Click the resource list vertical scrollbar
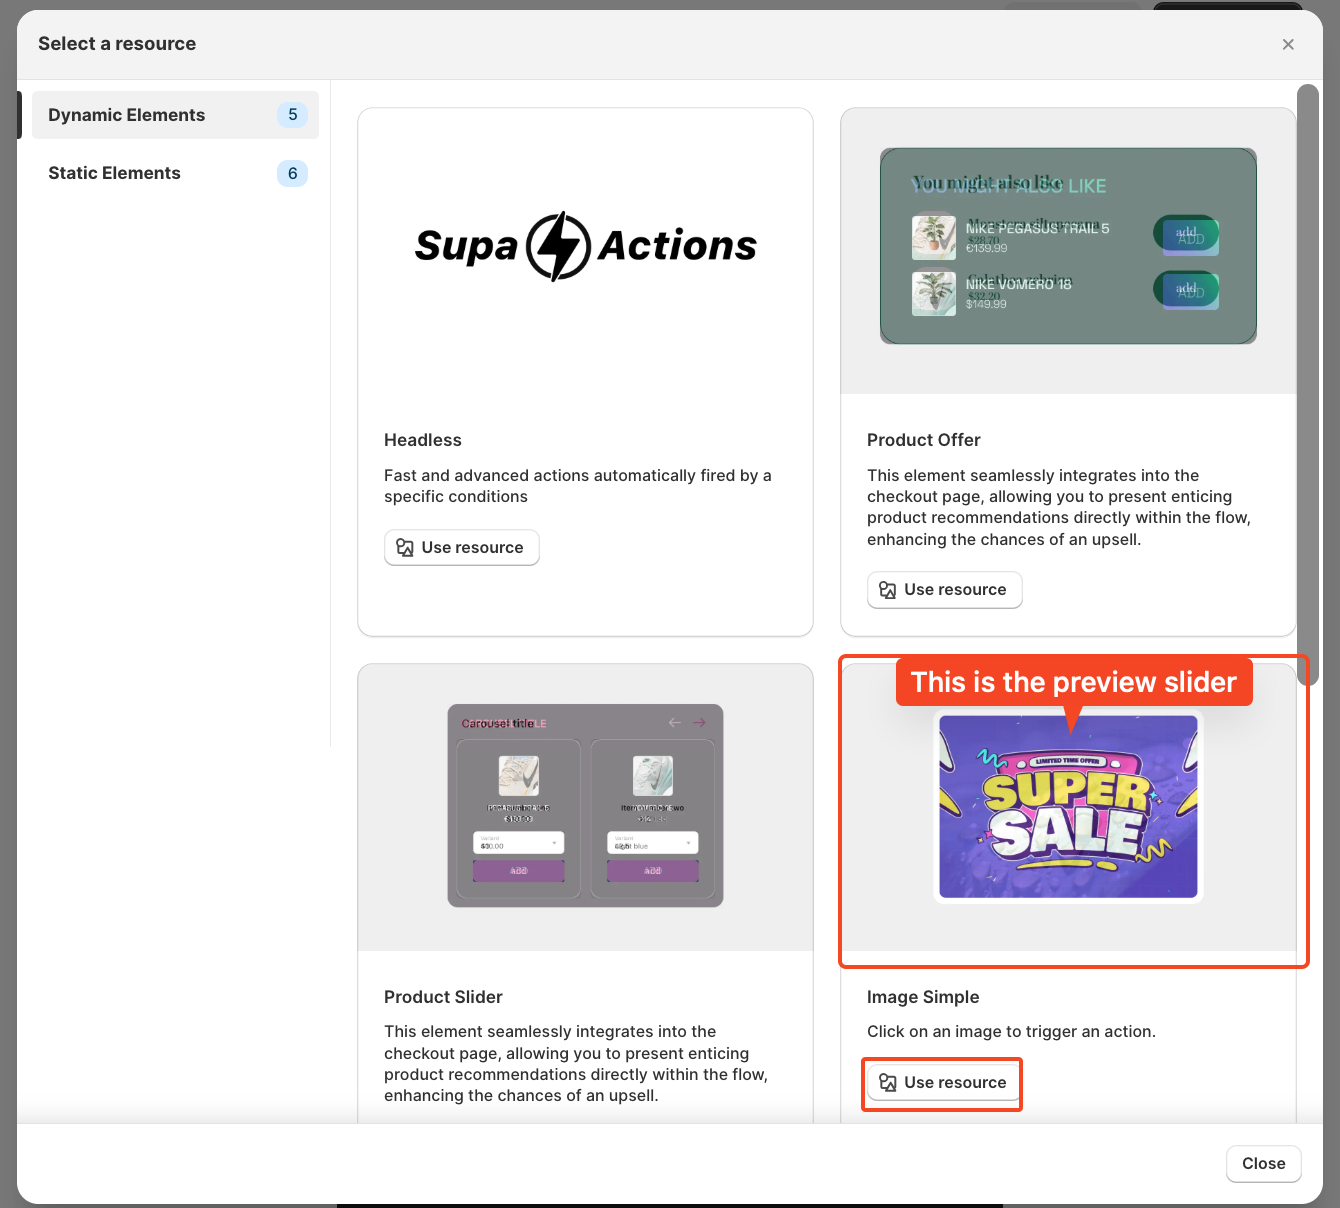The width and height of the screenshot is (1340, 1208). [1308, 385]
